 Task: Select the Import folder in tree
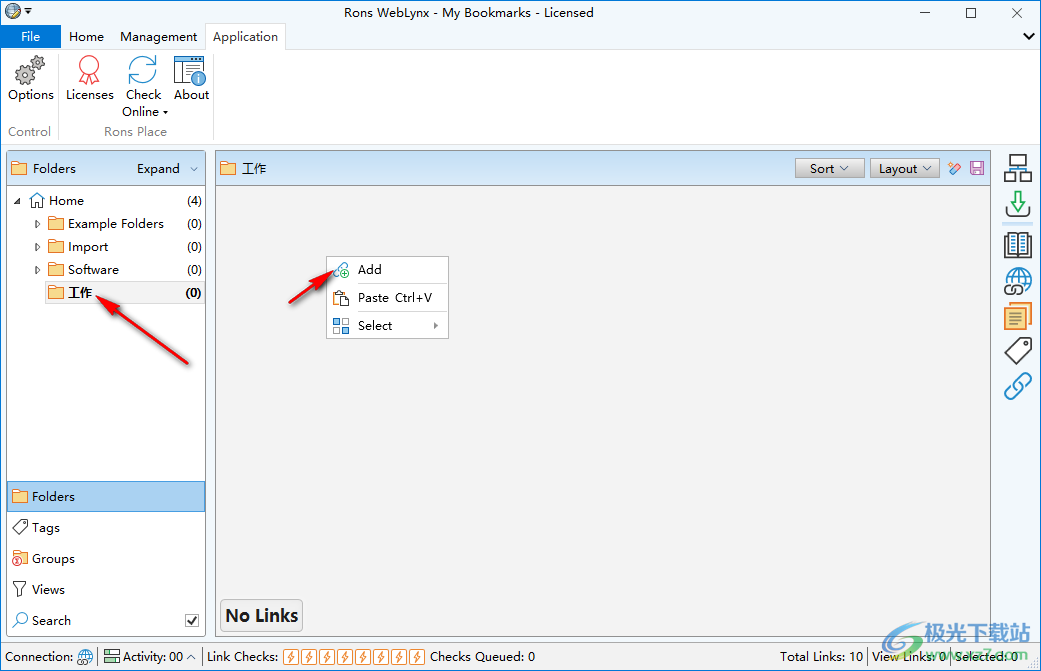click(88, 247)
